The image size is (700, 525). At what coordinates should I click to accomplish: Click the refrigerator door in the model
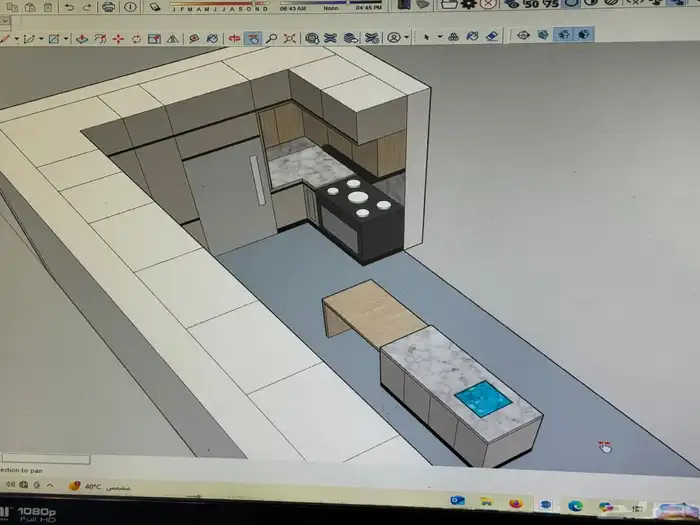click(x=230, y=196)
